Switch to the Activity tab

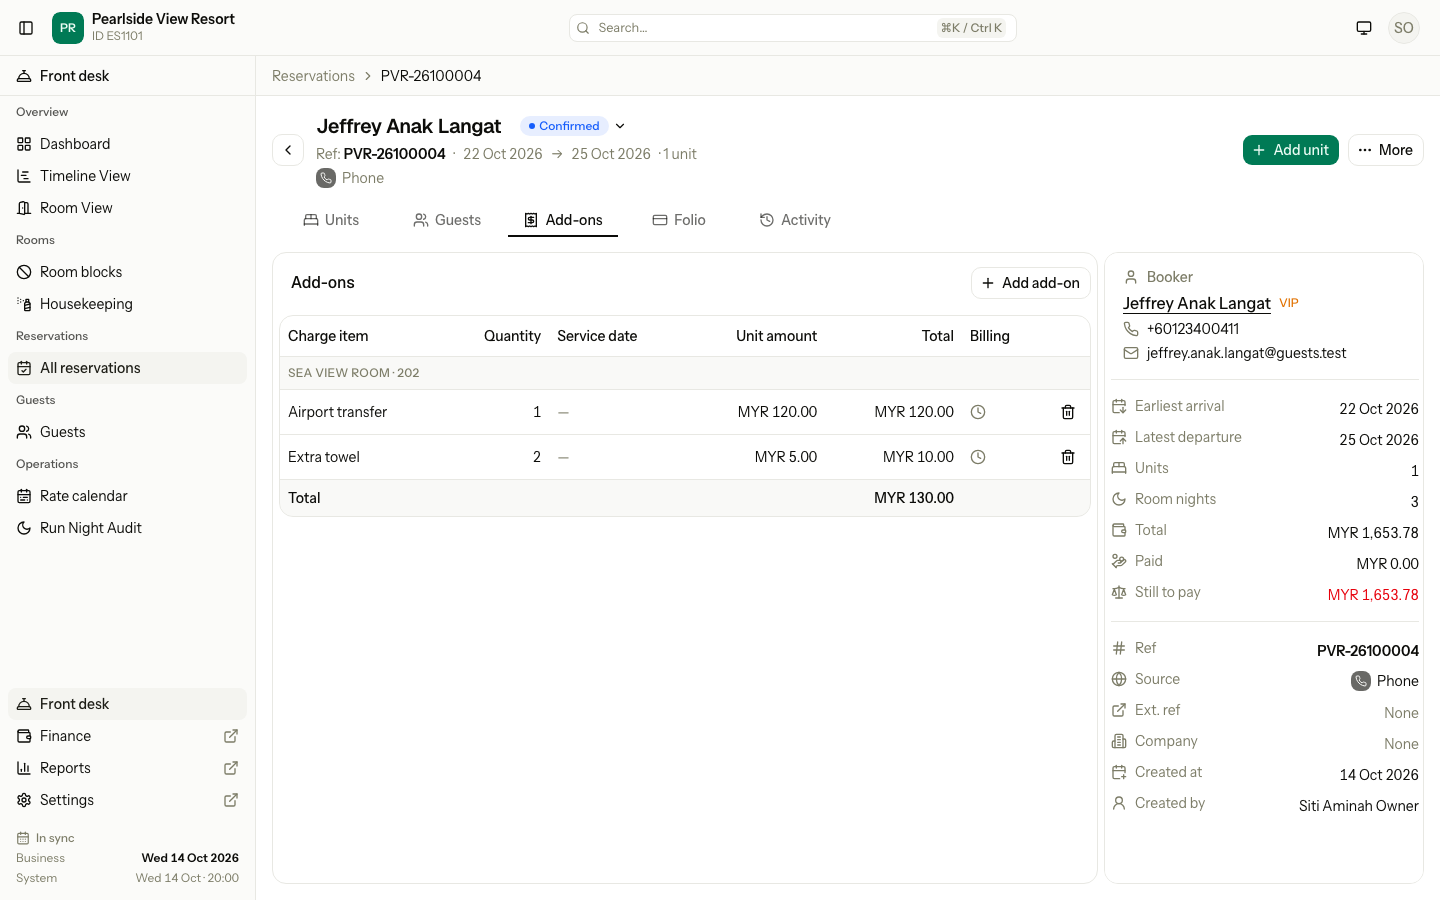[x=795, y=220]
